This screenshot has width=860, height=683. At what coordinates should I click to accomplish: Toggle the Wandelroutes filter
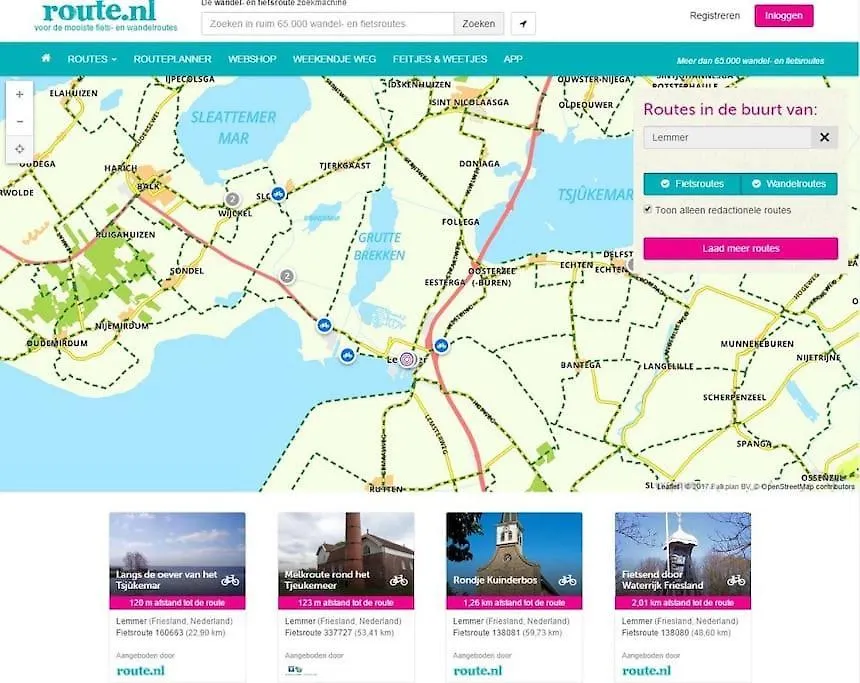(789, 184)
